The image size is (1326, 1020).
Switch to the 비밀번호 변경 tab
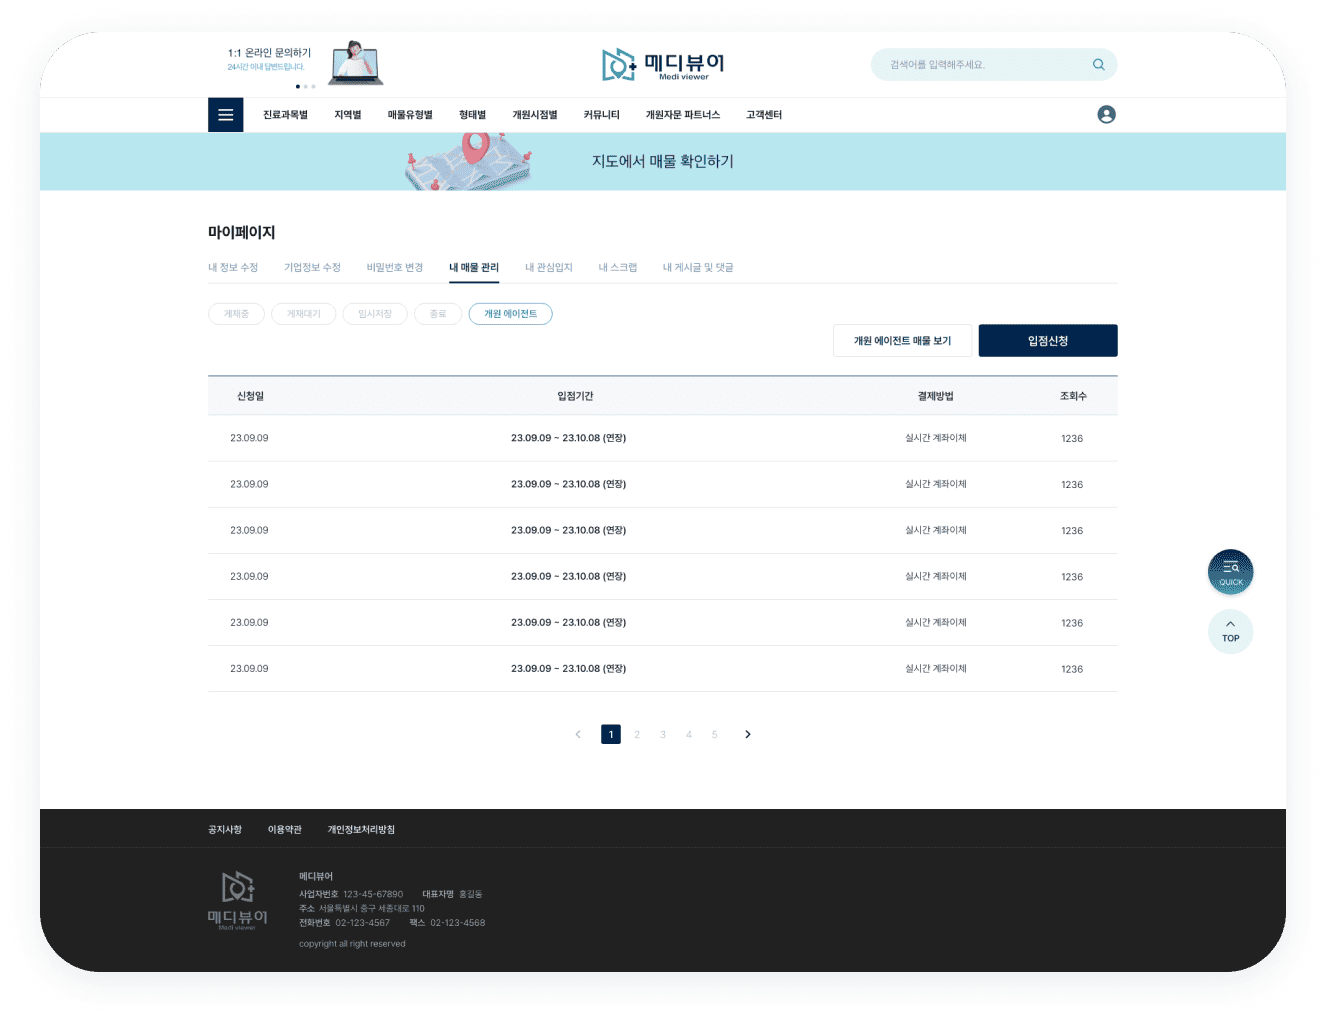(x=394, y=268)
